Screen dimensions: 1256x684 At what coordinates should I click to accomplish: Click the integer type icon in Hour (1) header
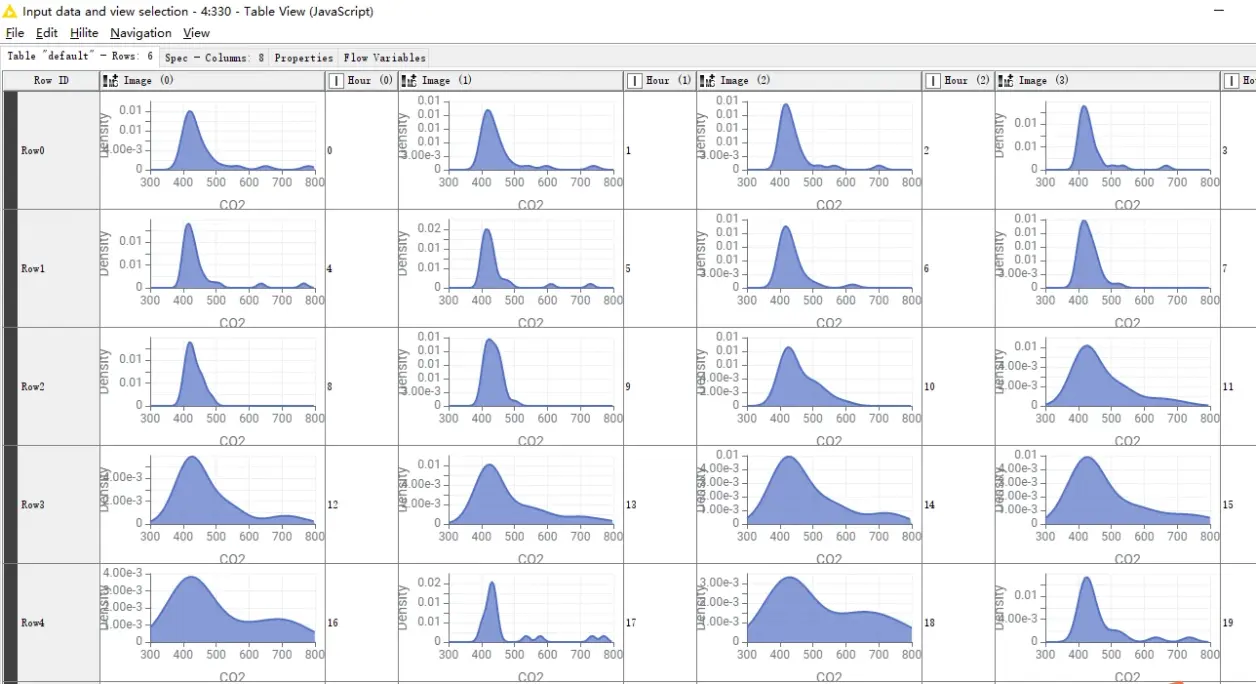(634, 80)
